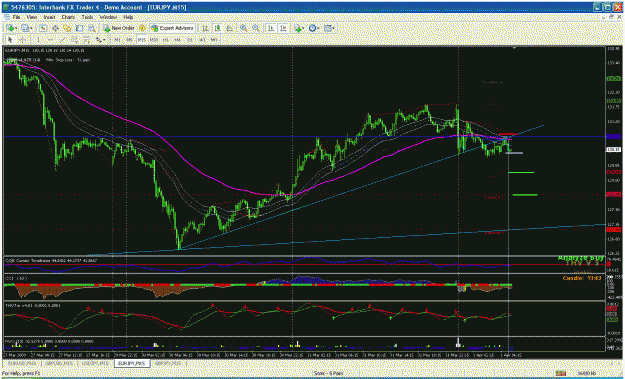This screenshot has height=379, width=625.
Task: Open the View menu
Action: pyautogui.click(x=32, y=18)
